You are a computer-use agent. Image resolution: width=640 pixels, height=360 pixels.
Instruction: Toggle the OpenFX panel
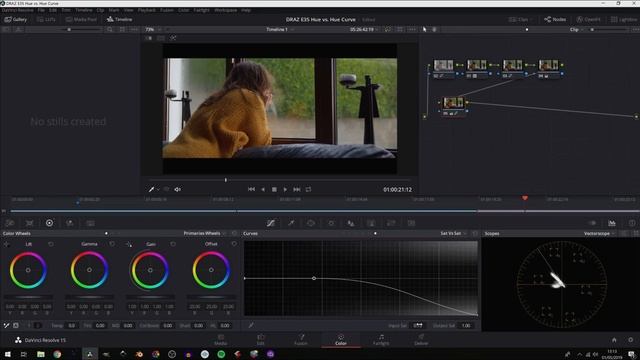pyautogui.click(x=588, y=19)
